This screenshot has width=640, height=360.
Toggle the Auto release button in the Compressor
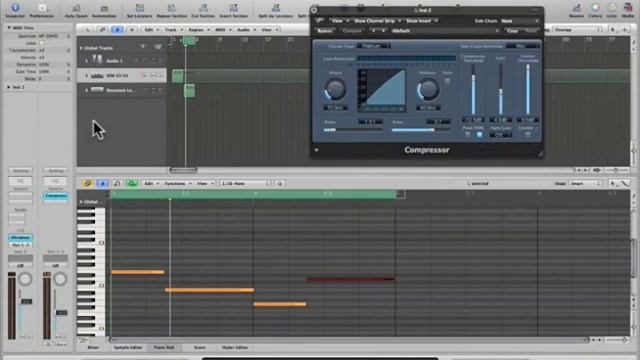(447, 81)
